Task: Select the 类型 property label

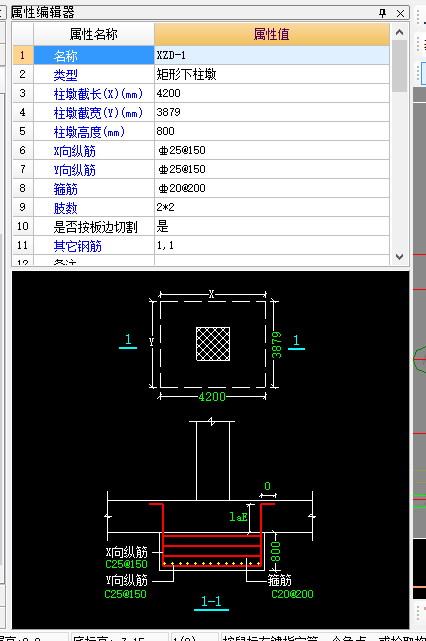Action: point(94,74)
